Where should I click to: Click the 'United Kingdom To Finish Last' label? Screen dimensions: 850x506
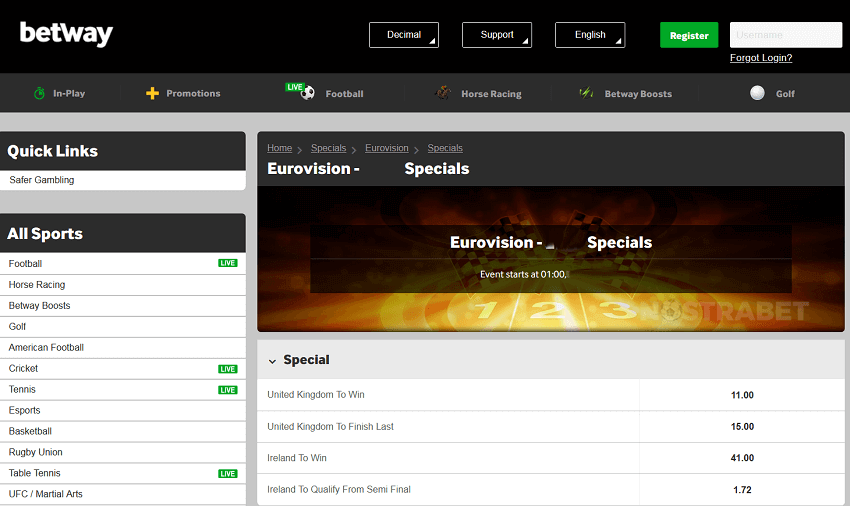tap(330, 427)
